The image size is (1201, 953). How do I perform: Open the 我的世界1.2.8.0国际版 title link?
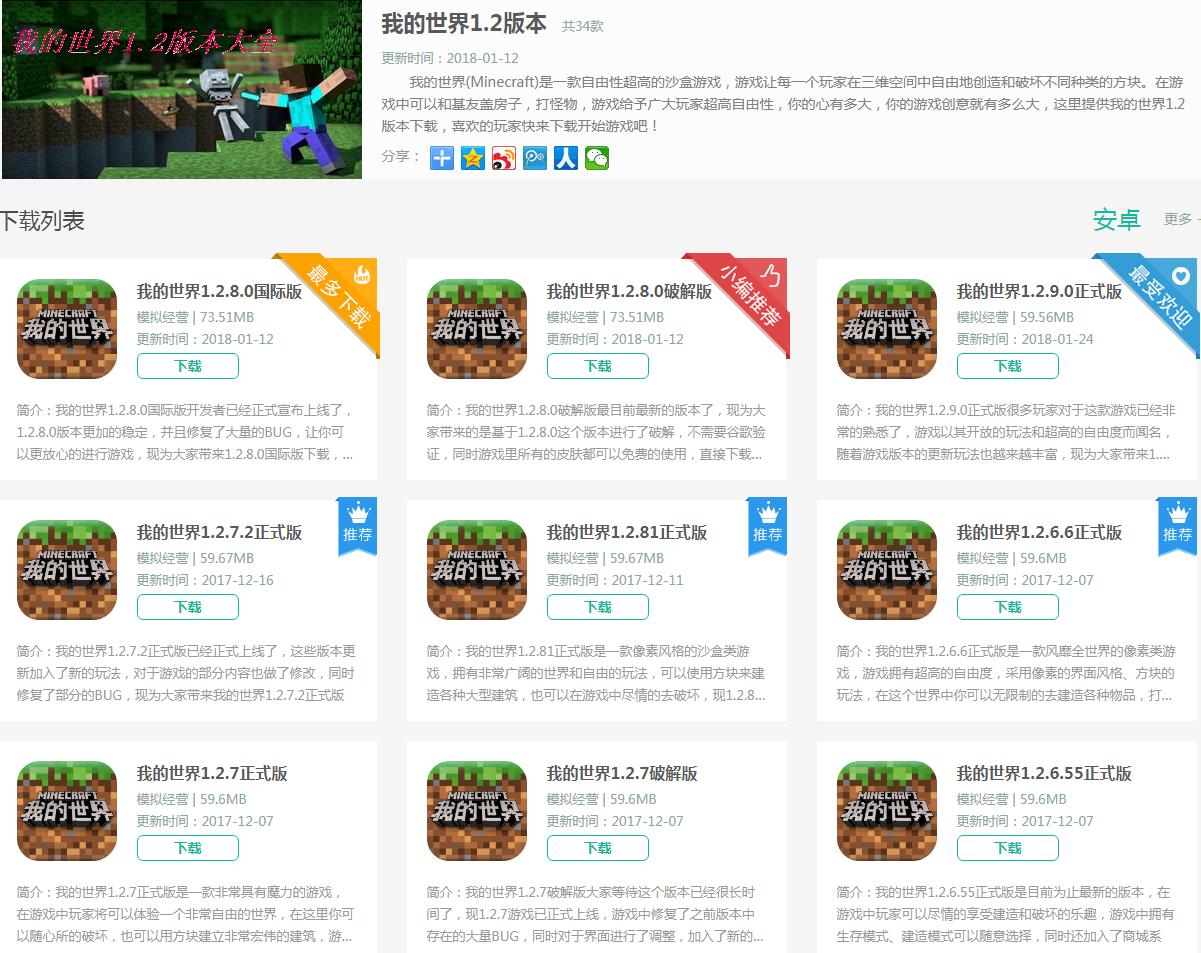[219, 292]
